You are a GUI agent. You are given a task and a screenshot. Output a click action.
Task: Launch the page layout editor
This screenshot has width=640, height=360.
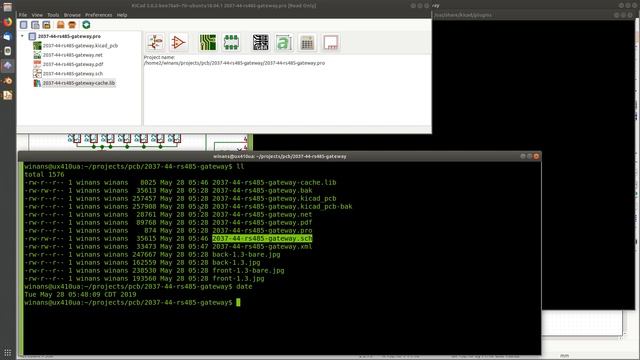[x=331, y=42]
